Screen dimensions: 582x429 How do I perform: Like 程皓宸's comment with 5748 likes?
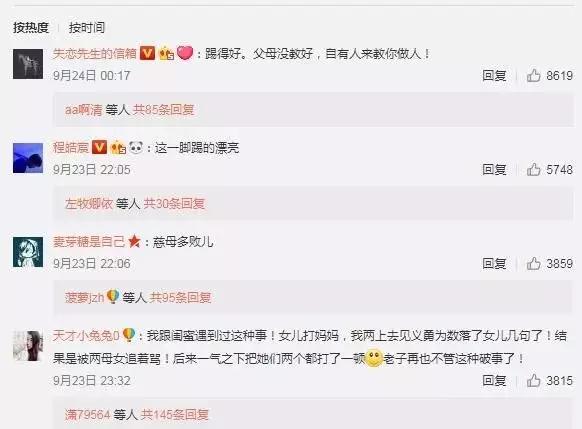[x=533, y=170]
